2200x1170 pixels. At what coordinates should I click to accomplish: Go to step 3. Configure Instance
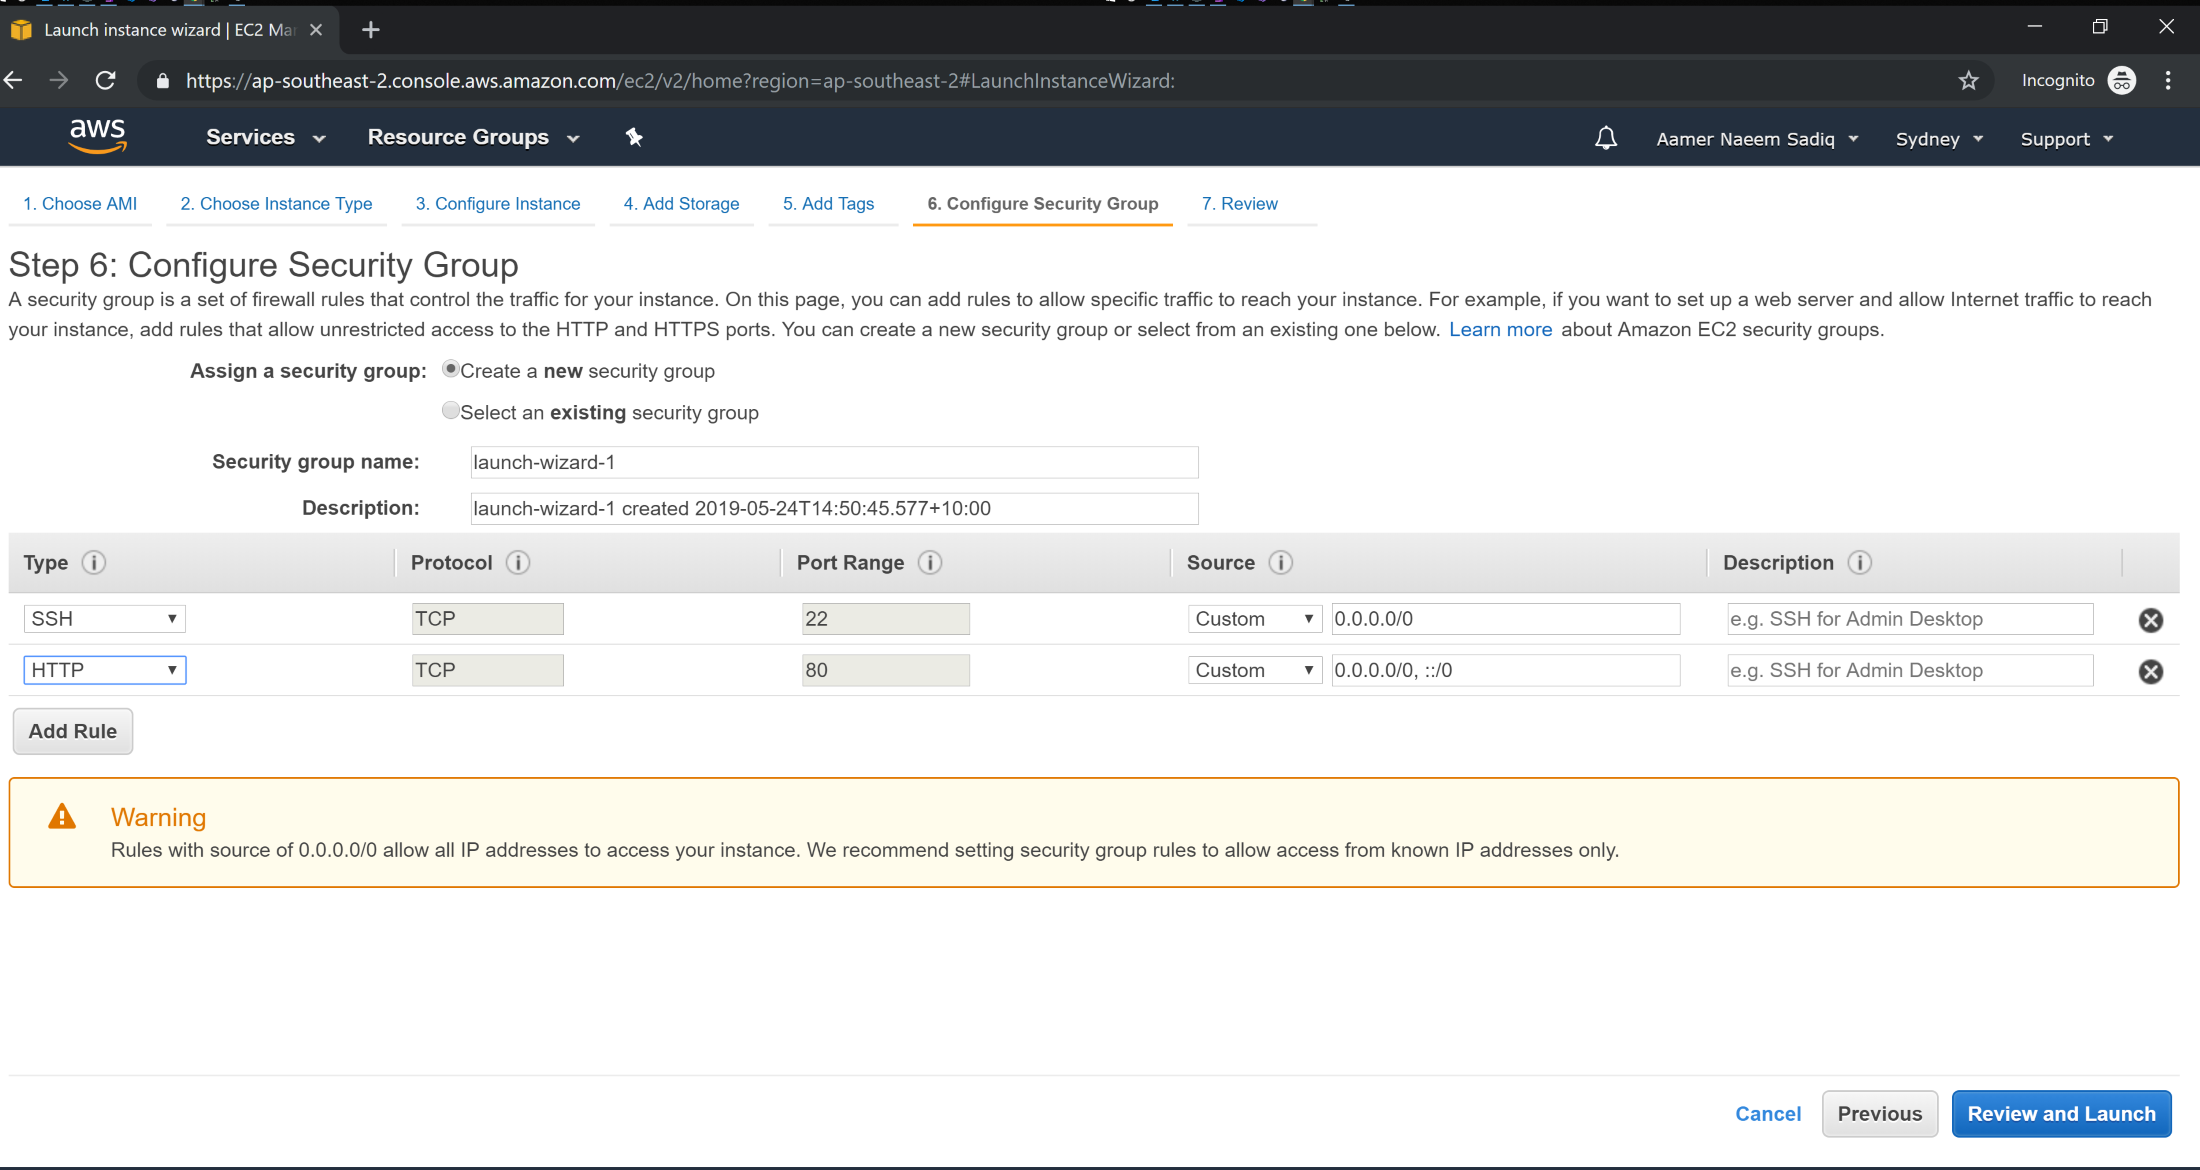(498, 204)
